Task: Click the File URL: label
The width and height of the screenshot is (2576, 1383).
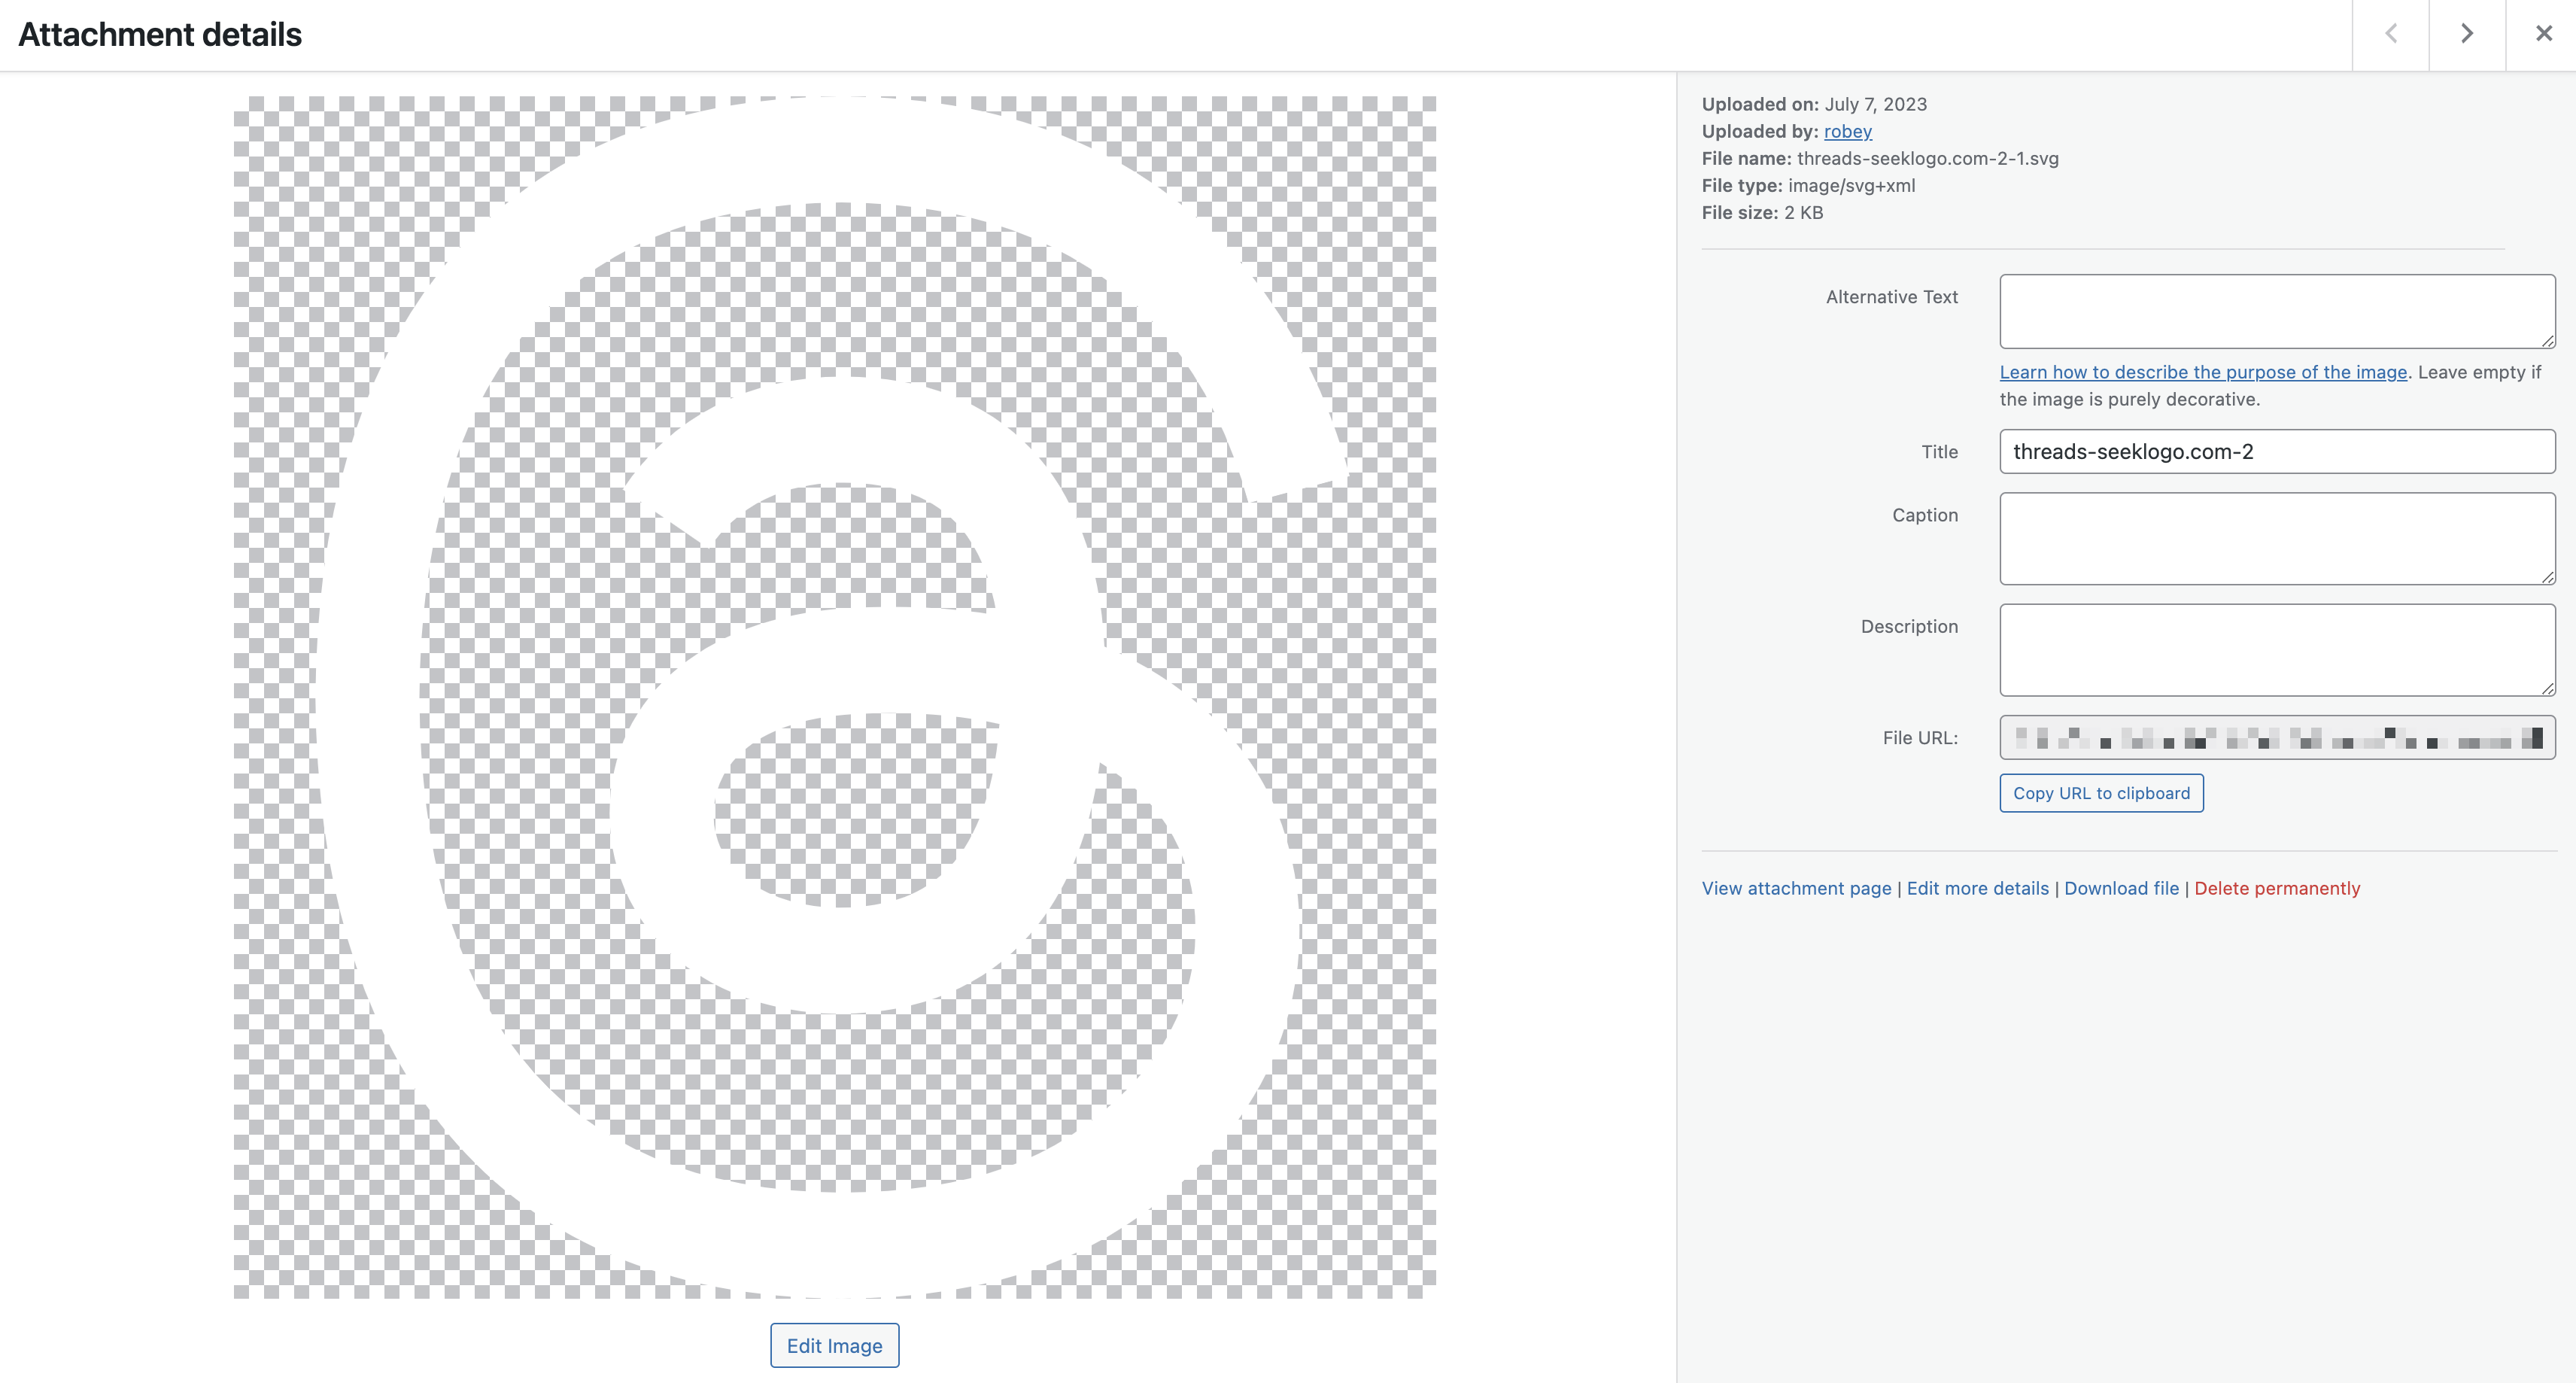Action: [x=1920, y=738]
